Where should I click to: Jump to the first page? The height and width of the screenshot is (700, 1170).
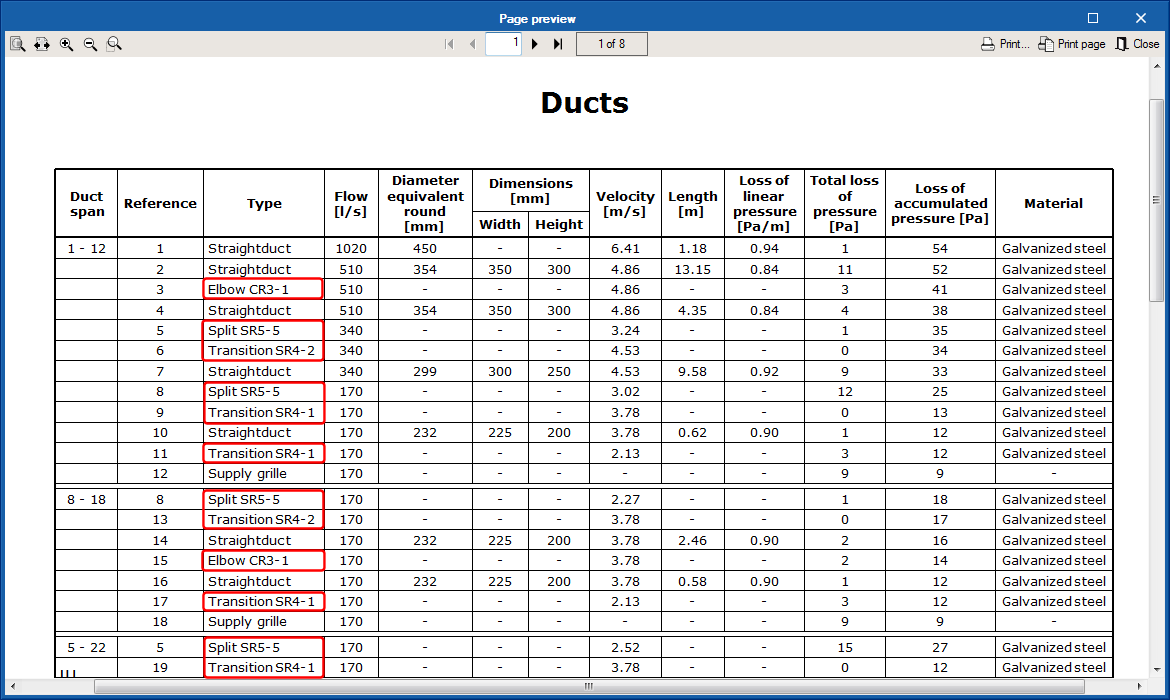[449, 43]
